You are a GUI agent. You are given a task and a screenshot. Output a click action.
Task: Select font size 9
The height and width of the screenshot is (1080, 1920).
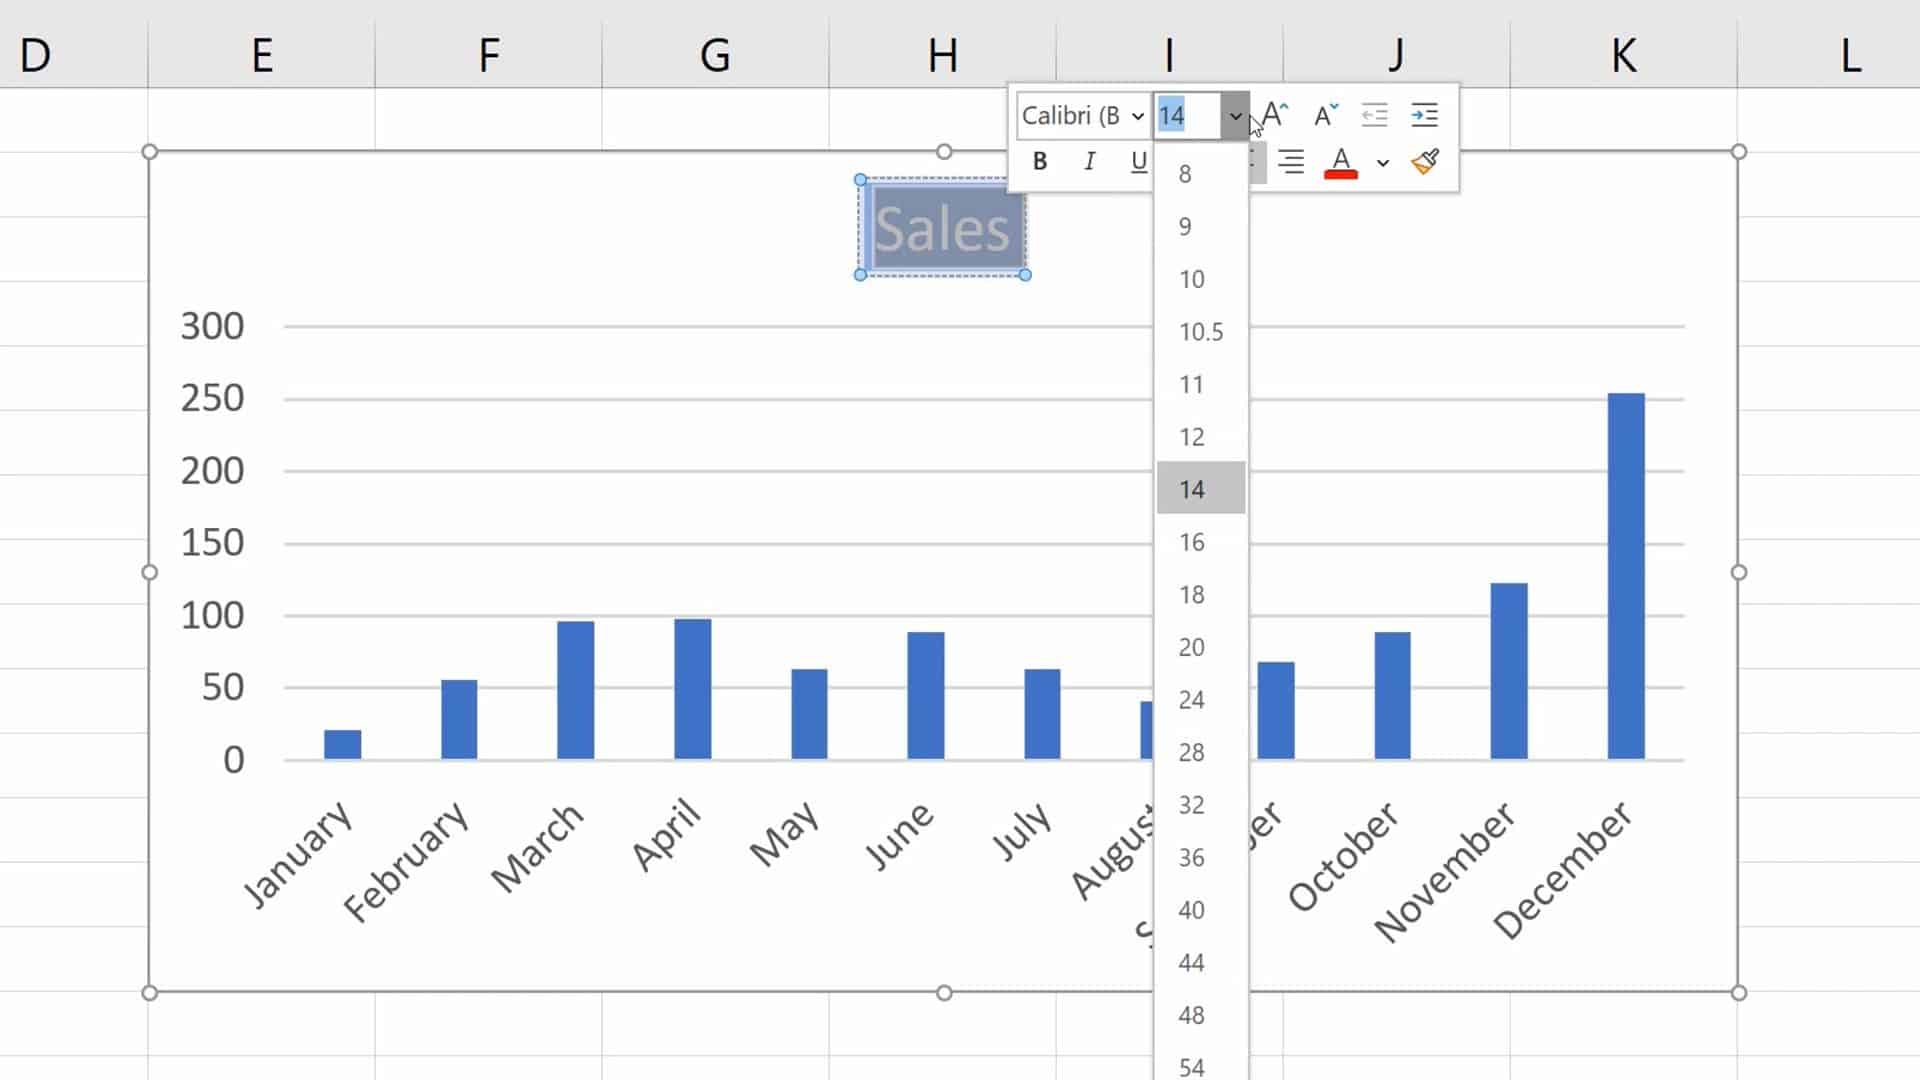tap(1201, 226)
